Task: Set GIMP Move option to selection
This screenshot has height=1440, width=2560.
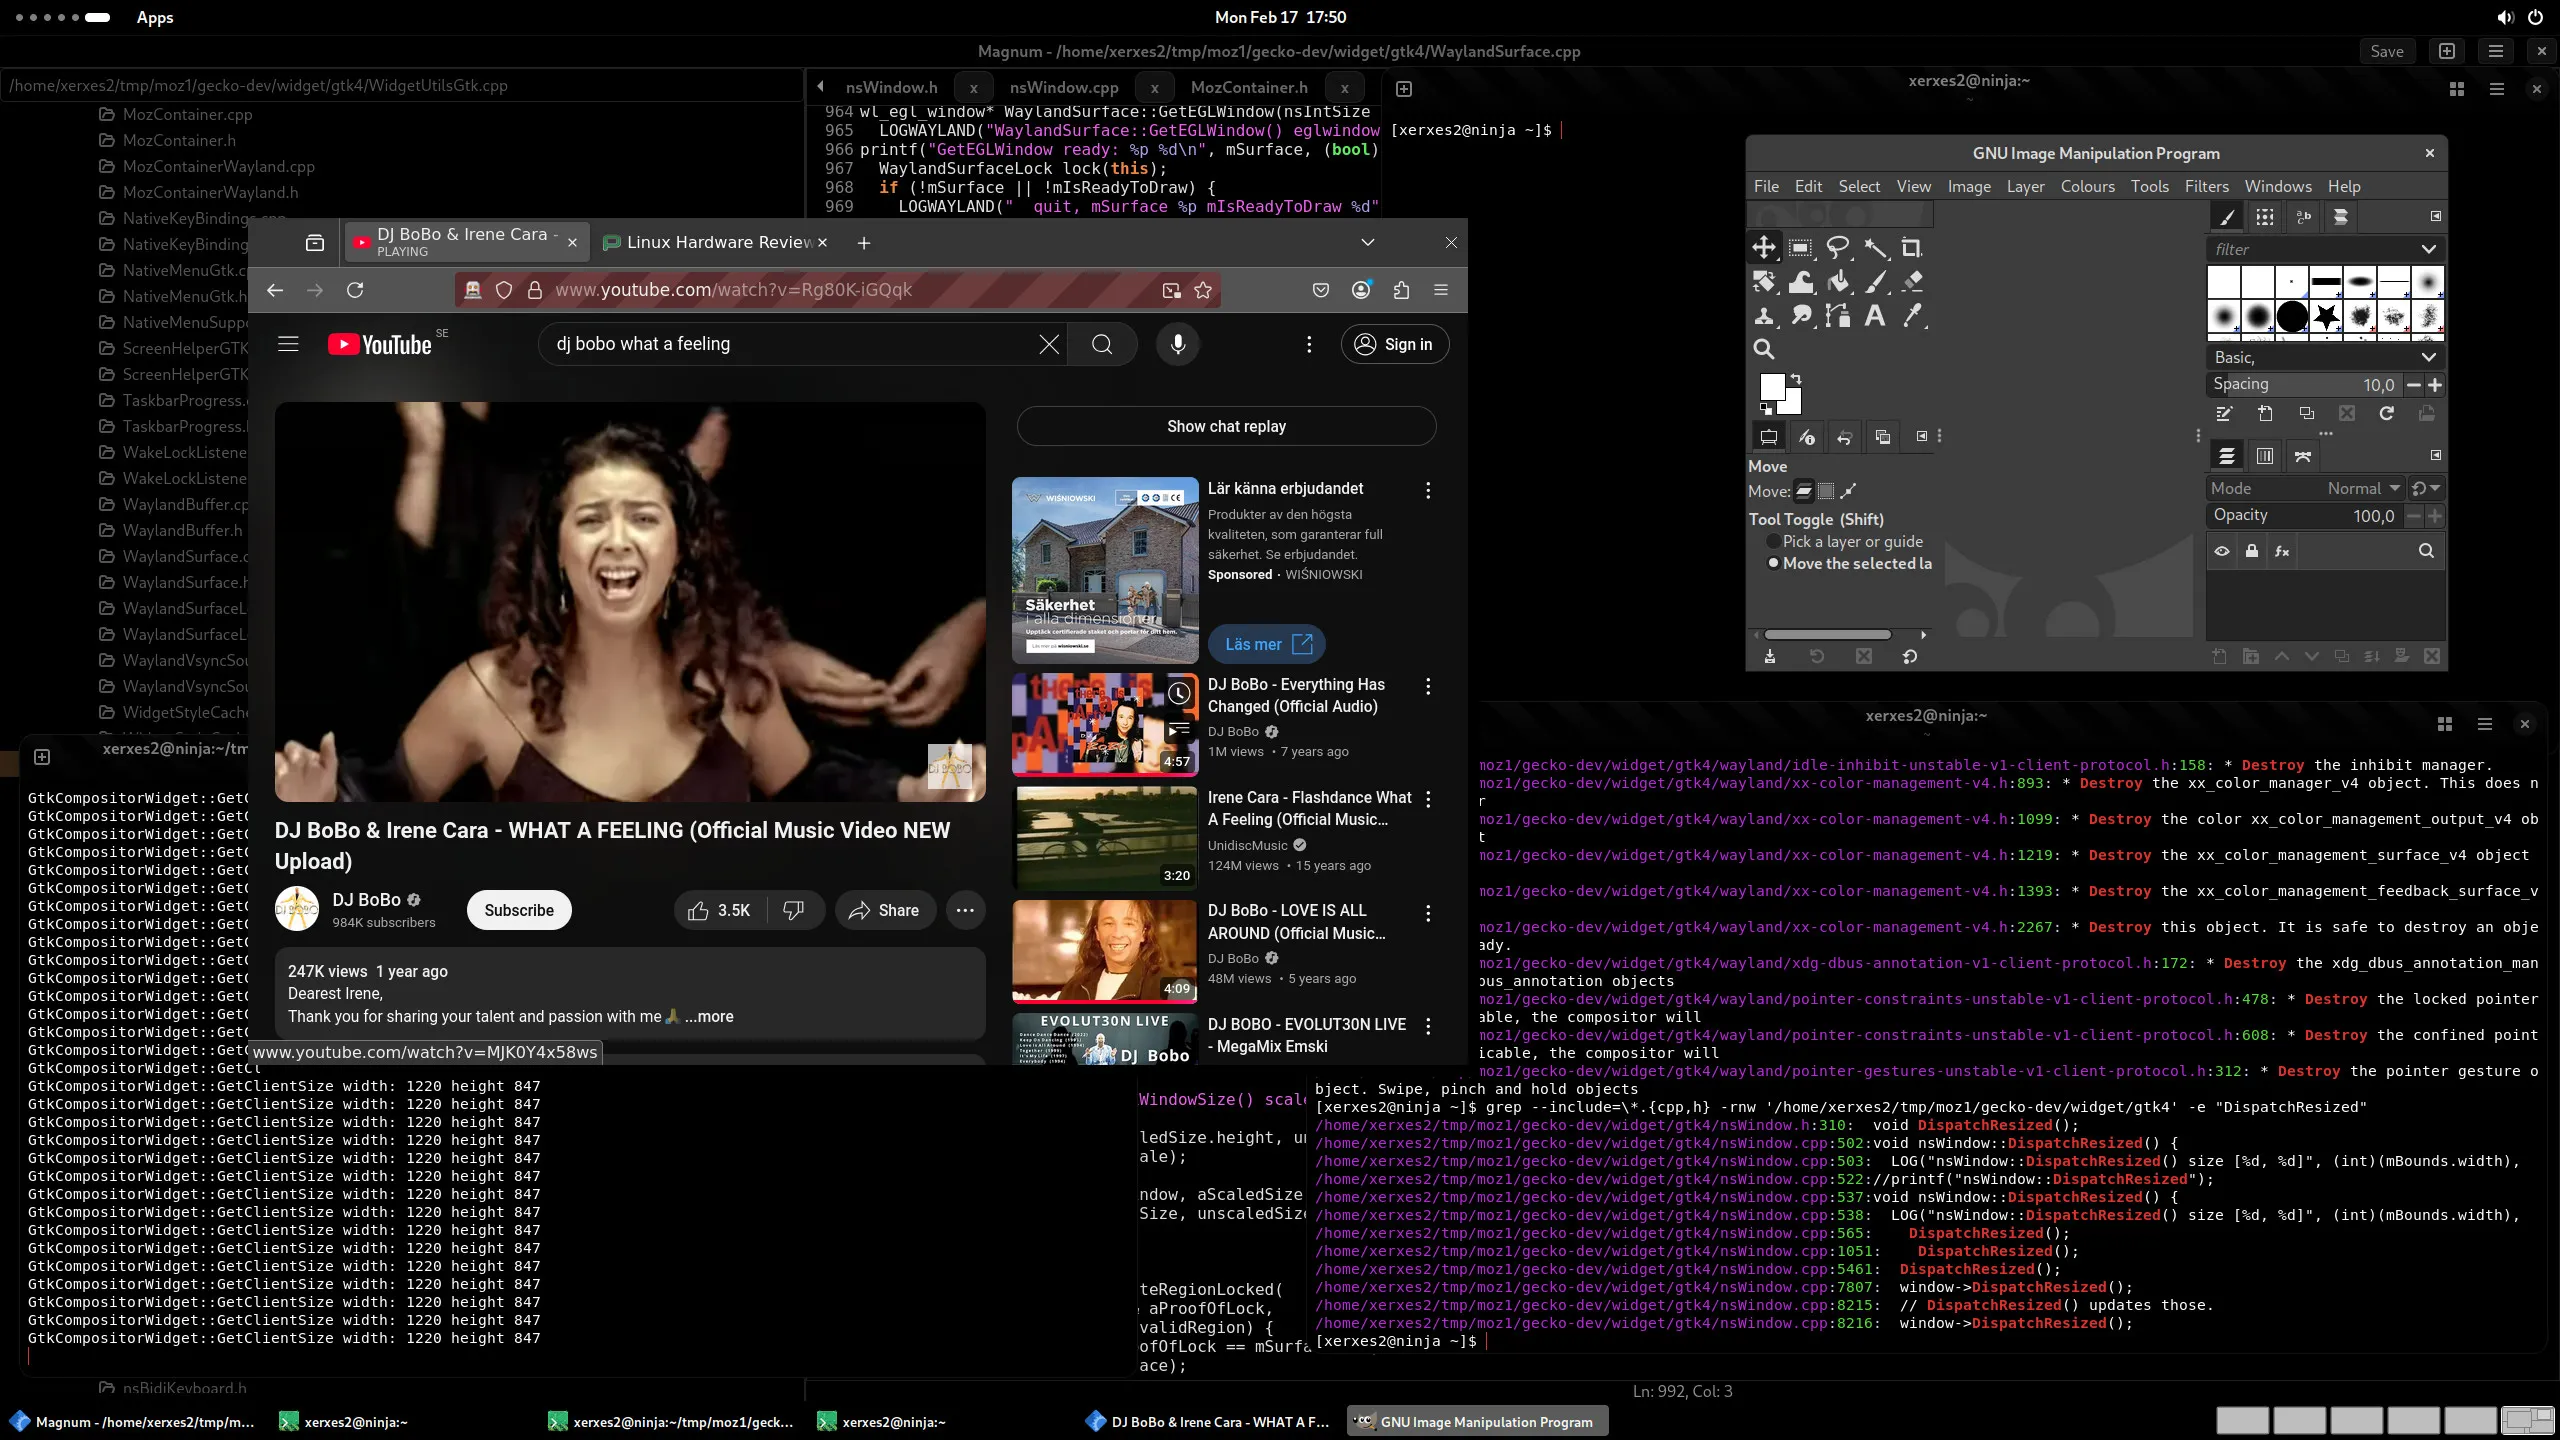Action: 1826,491
